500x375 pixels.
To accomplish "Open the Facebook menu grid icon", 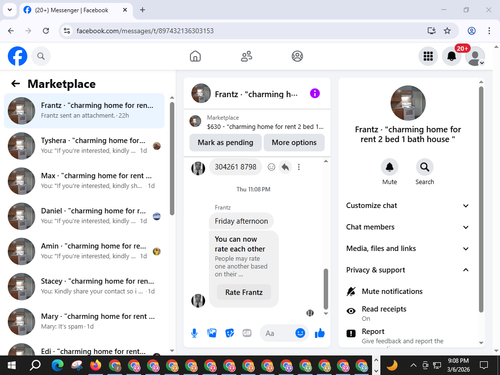I will coord(428,56).
